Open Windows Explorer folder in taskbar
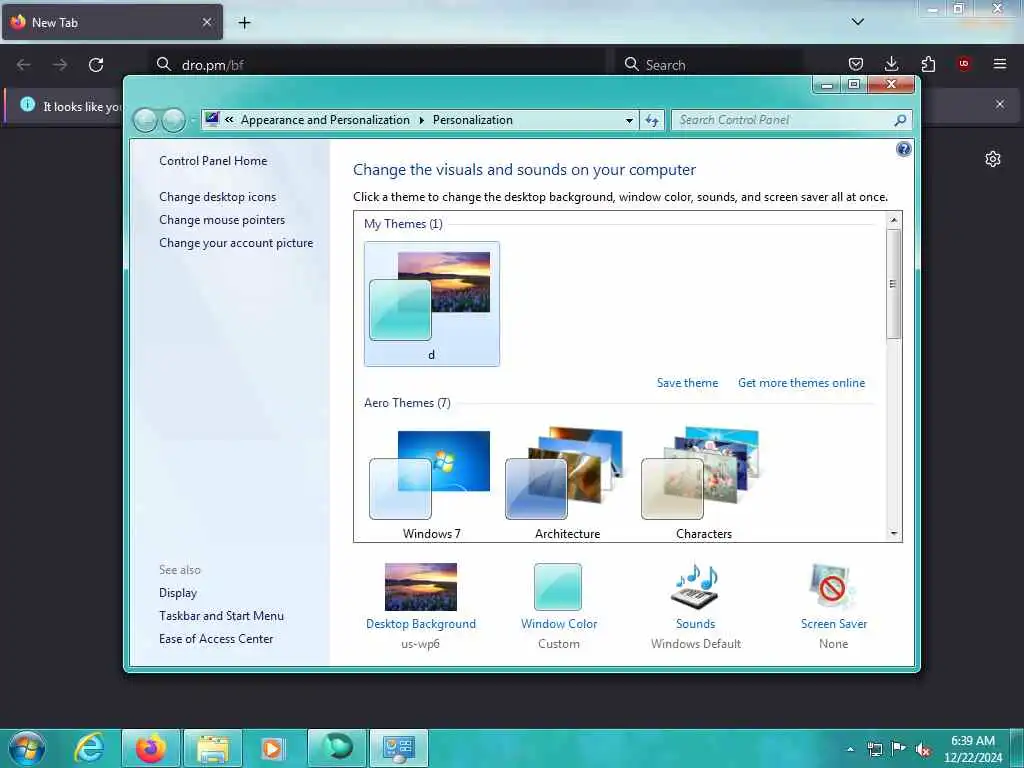 pos(213,748)
